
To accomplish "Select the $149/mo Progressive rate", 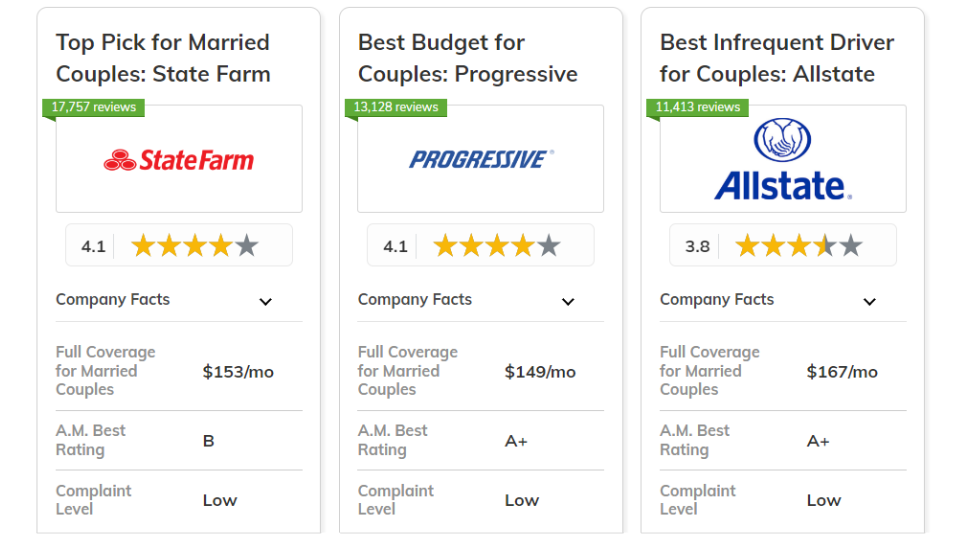I will click(x=540, y=372).
